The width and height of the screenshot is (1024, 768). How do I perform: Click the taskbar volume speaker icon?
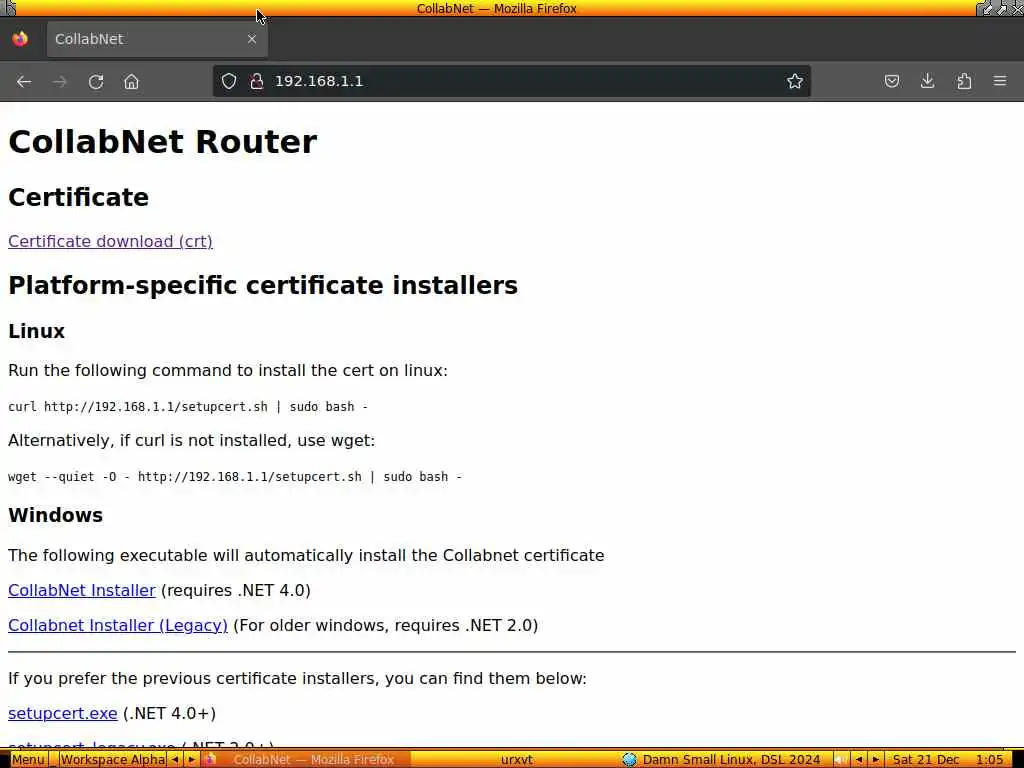point(841,760)
